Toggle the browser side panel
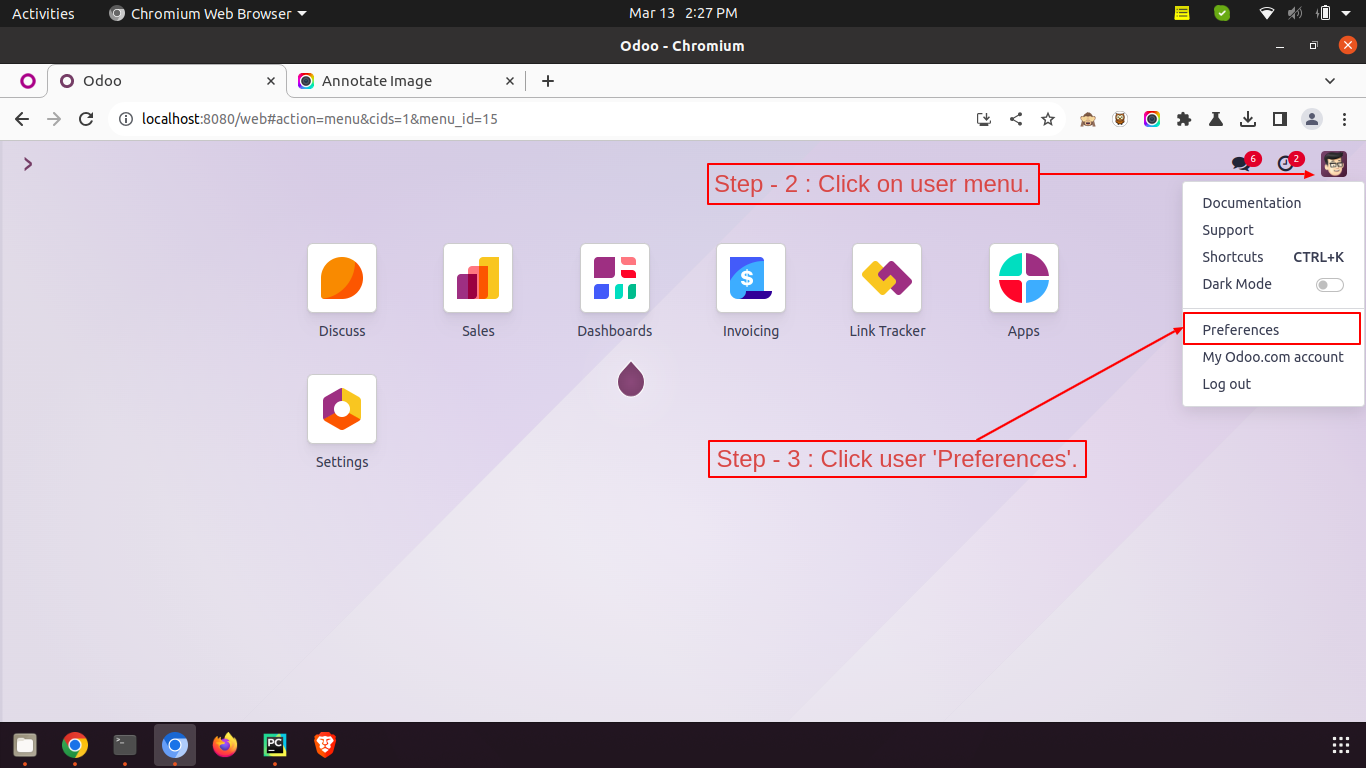Screen dimensions: 1366x768 1279,119
